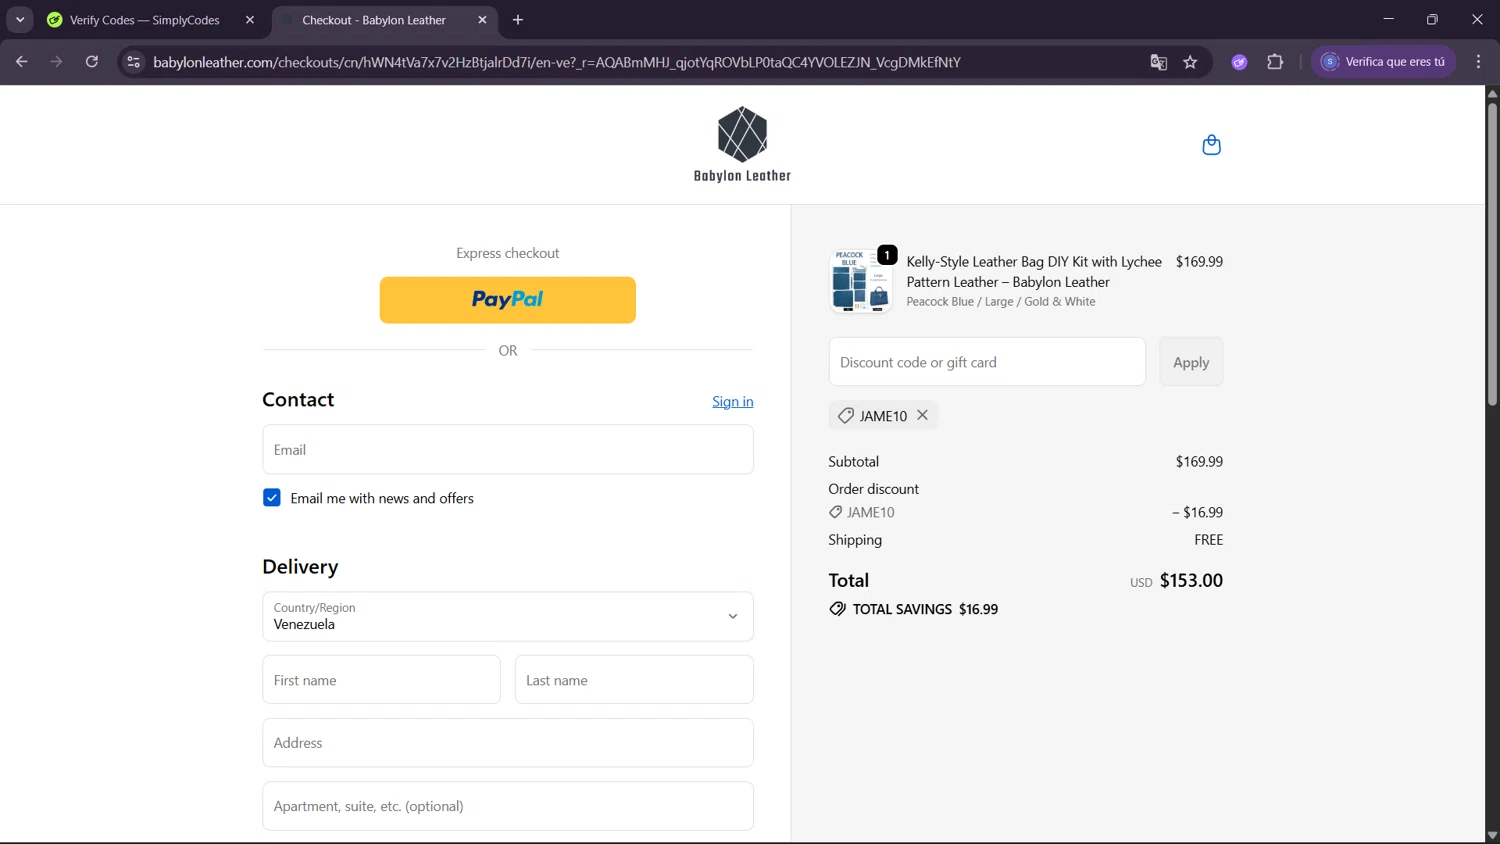
Task: Expand the Country/Region dropdown
Action: [x=508, y=616]
